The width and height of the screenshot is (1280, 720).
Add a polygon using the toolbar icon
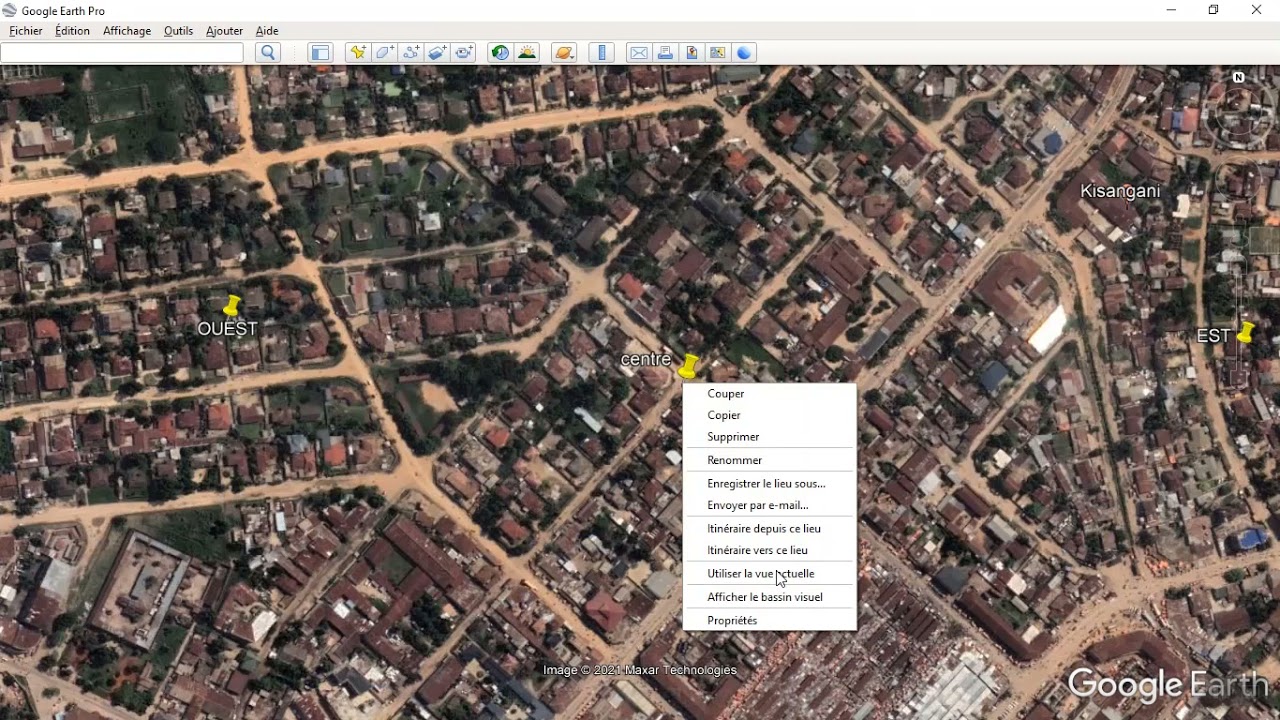coord(384,53)
